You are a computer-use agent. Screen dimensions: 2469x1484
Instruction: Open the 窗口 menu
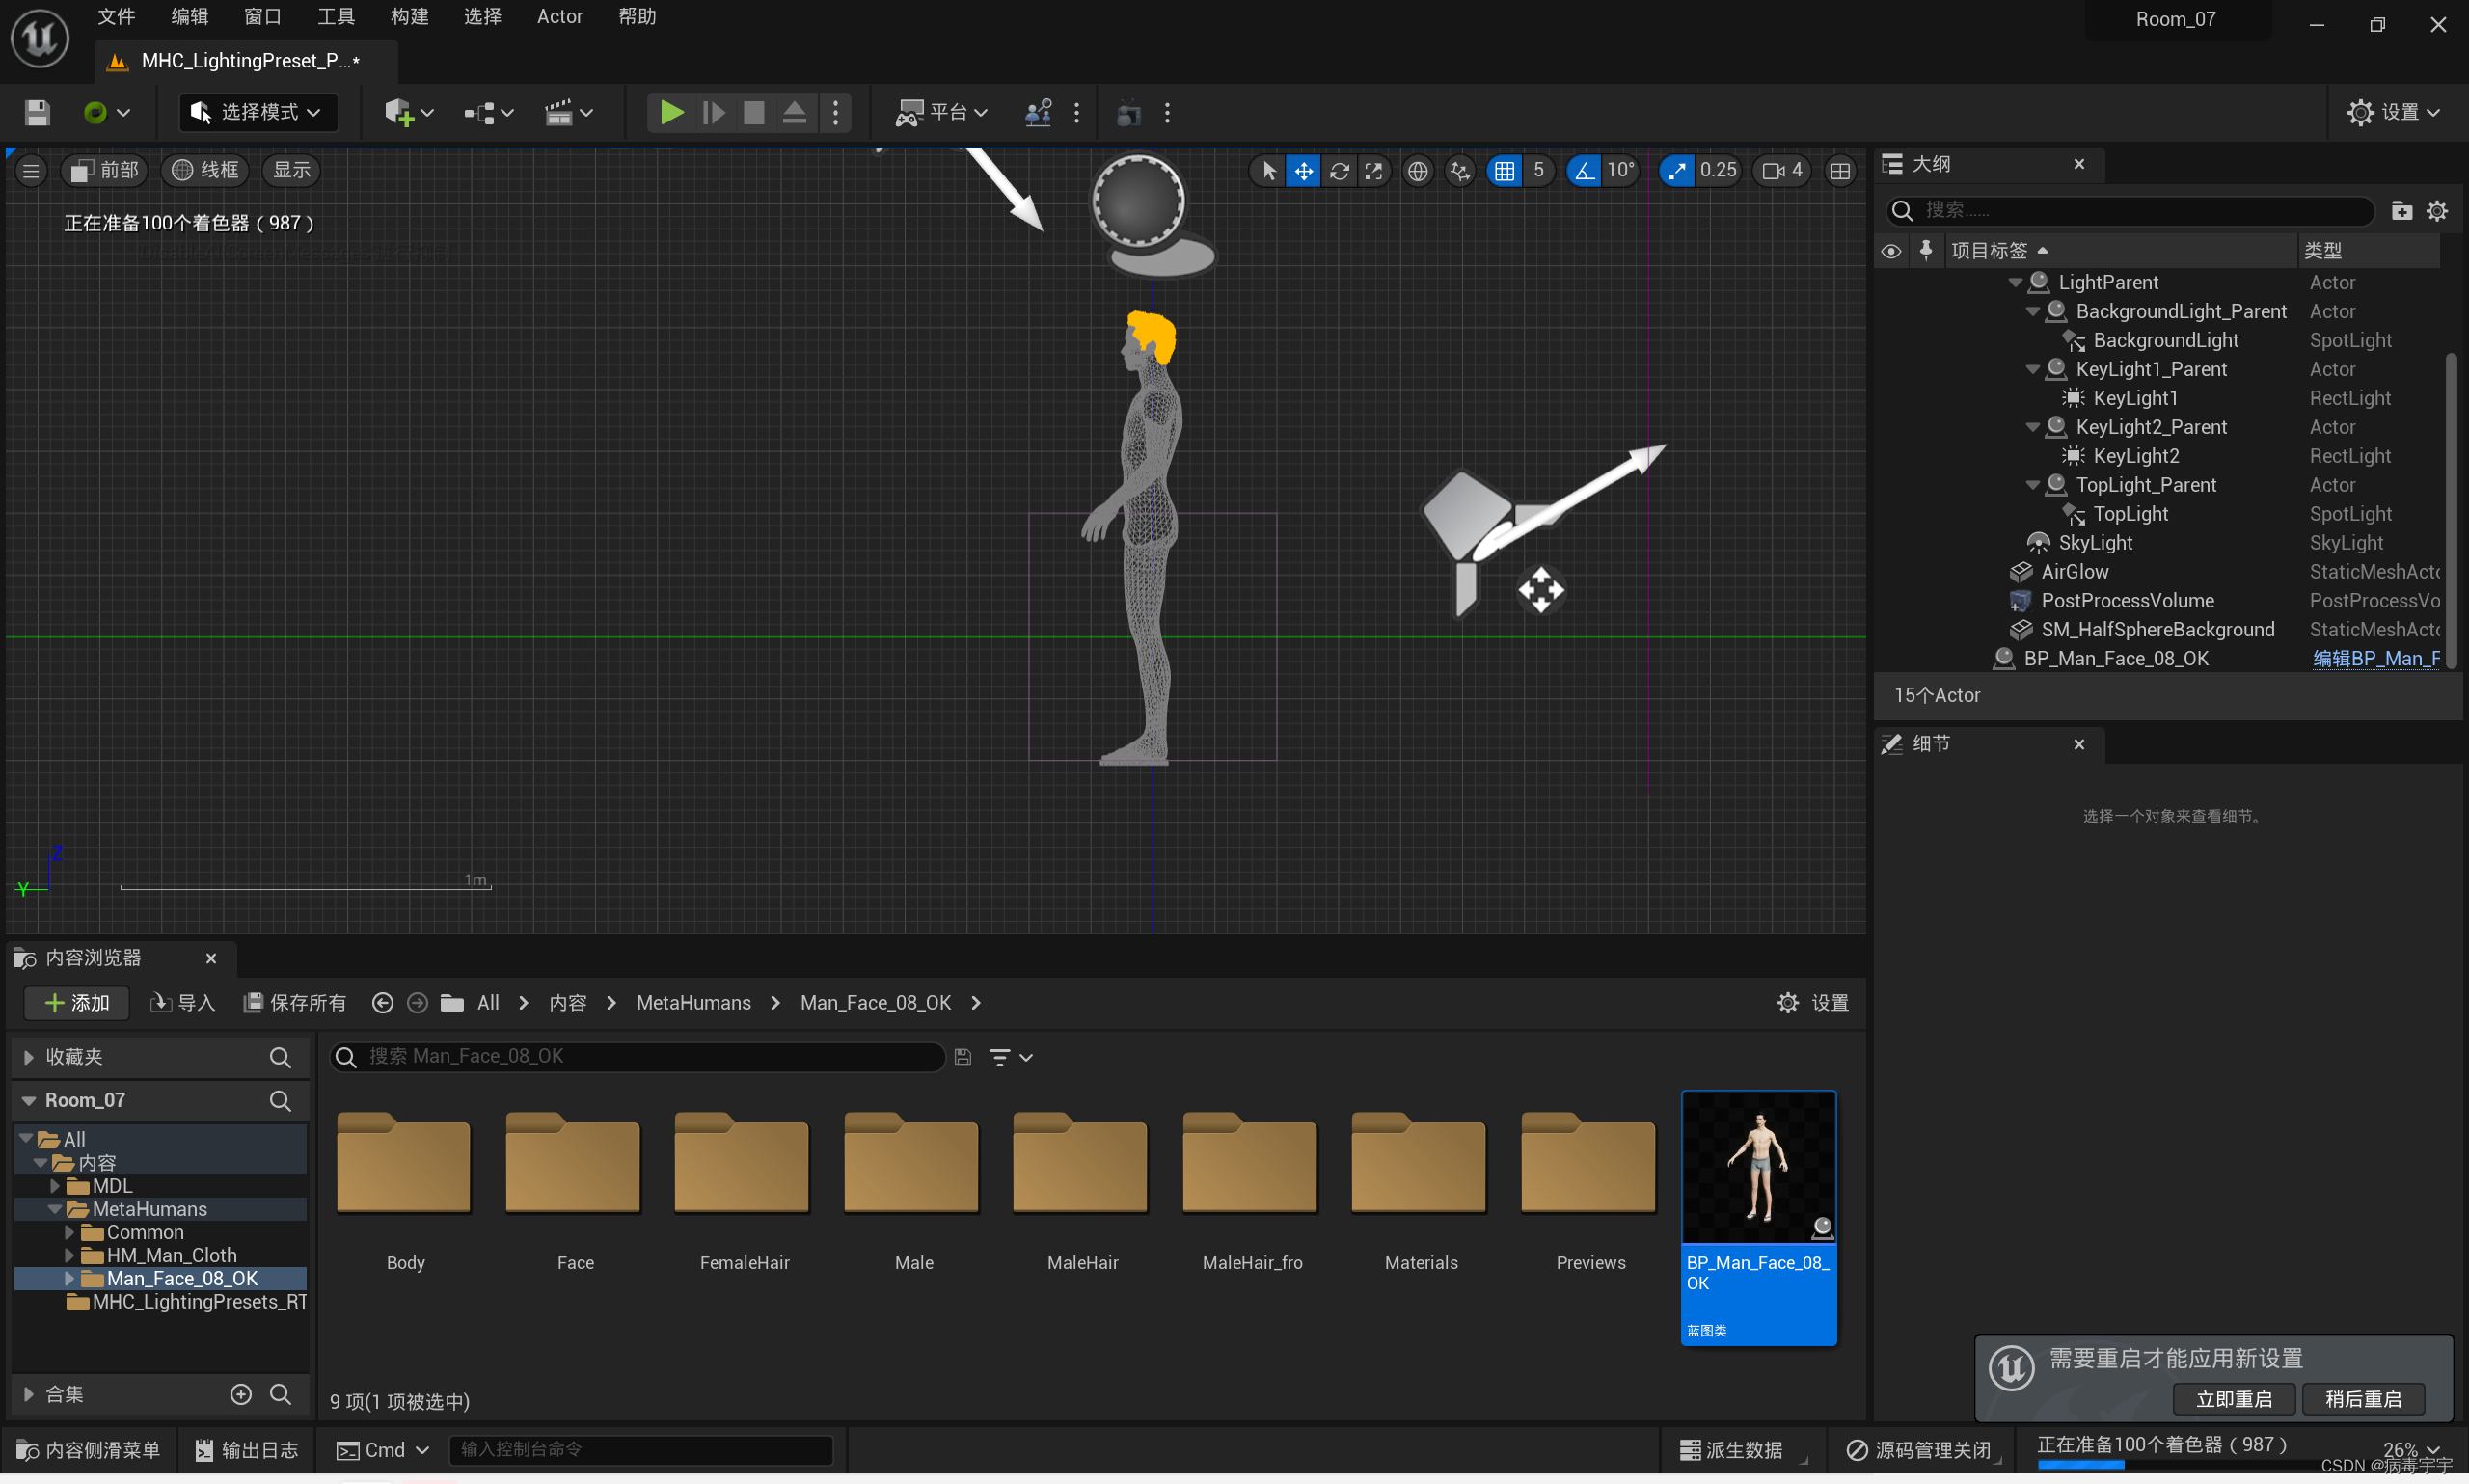[262, 17]
